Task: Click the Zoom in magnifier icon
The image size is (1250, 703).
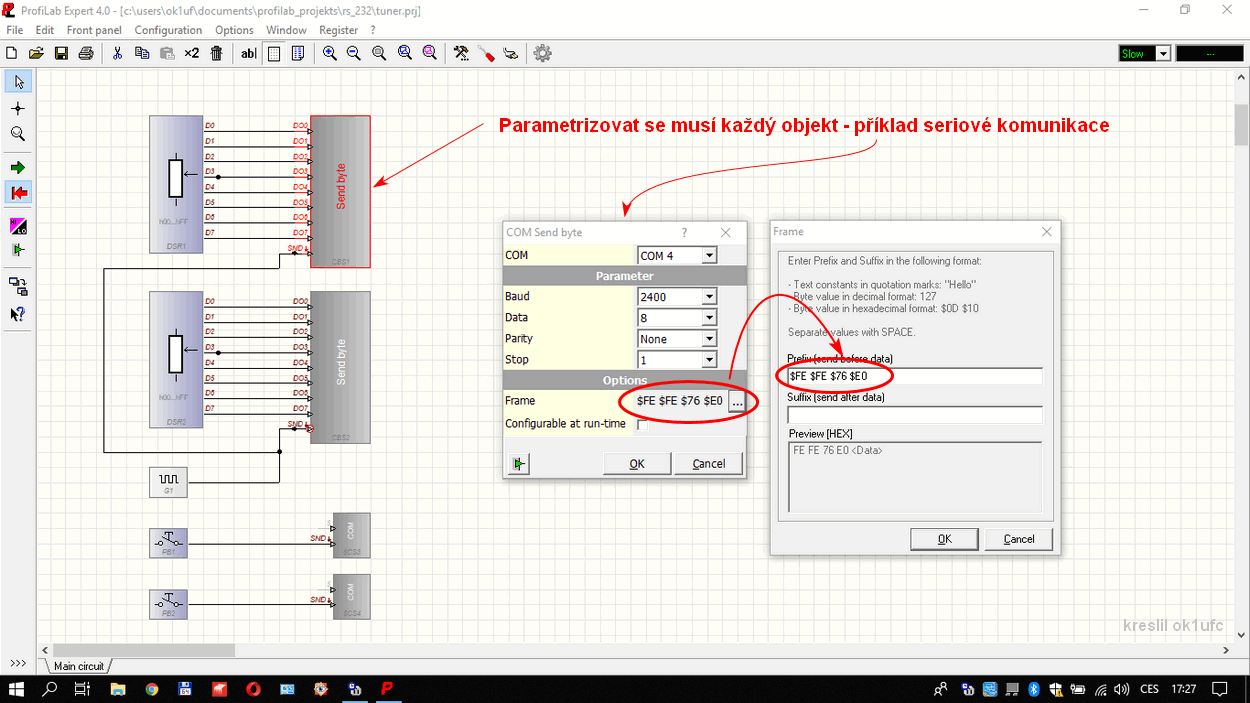Action: [x=329, y=54]
